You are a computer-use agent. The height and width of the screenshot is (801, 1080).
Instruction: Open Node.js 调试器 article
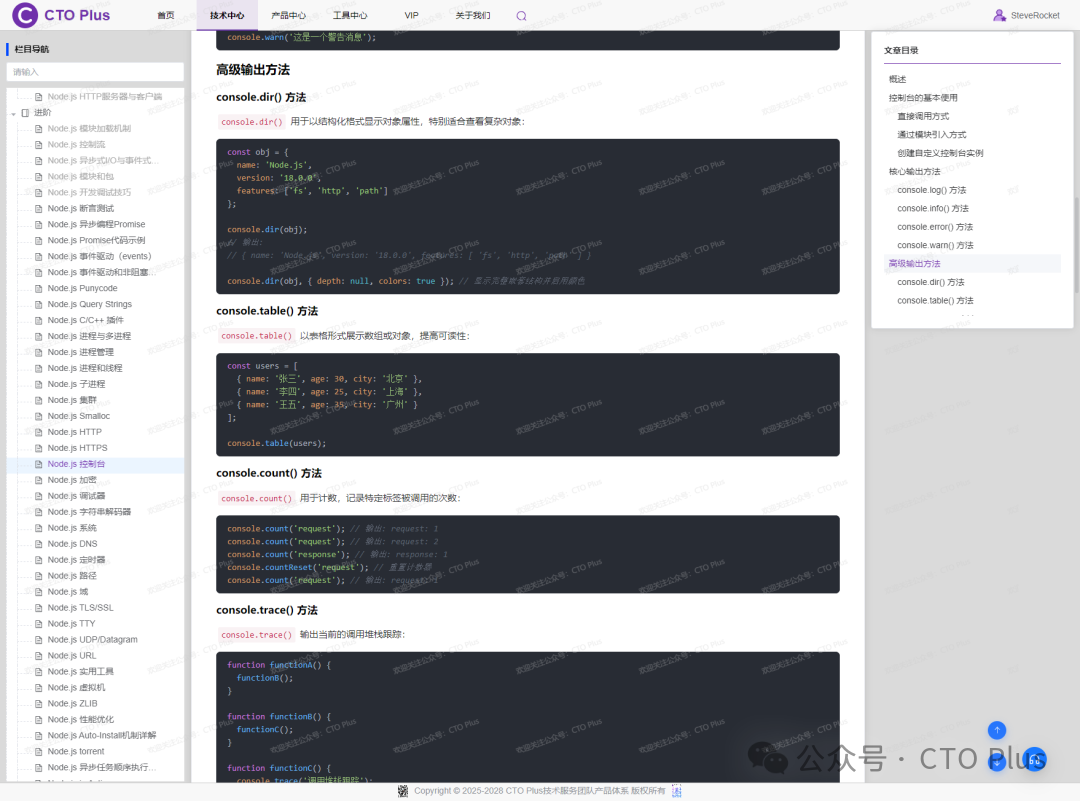(76, 496)
